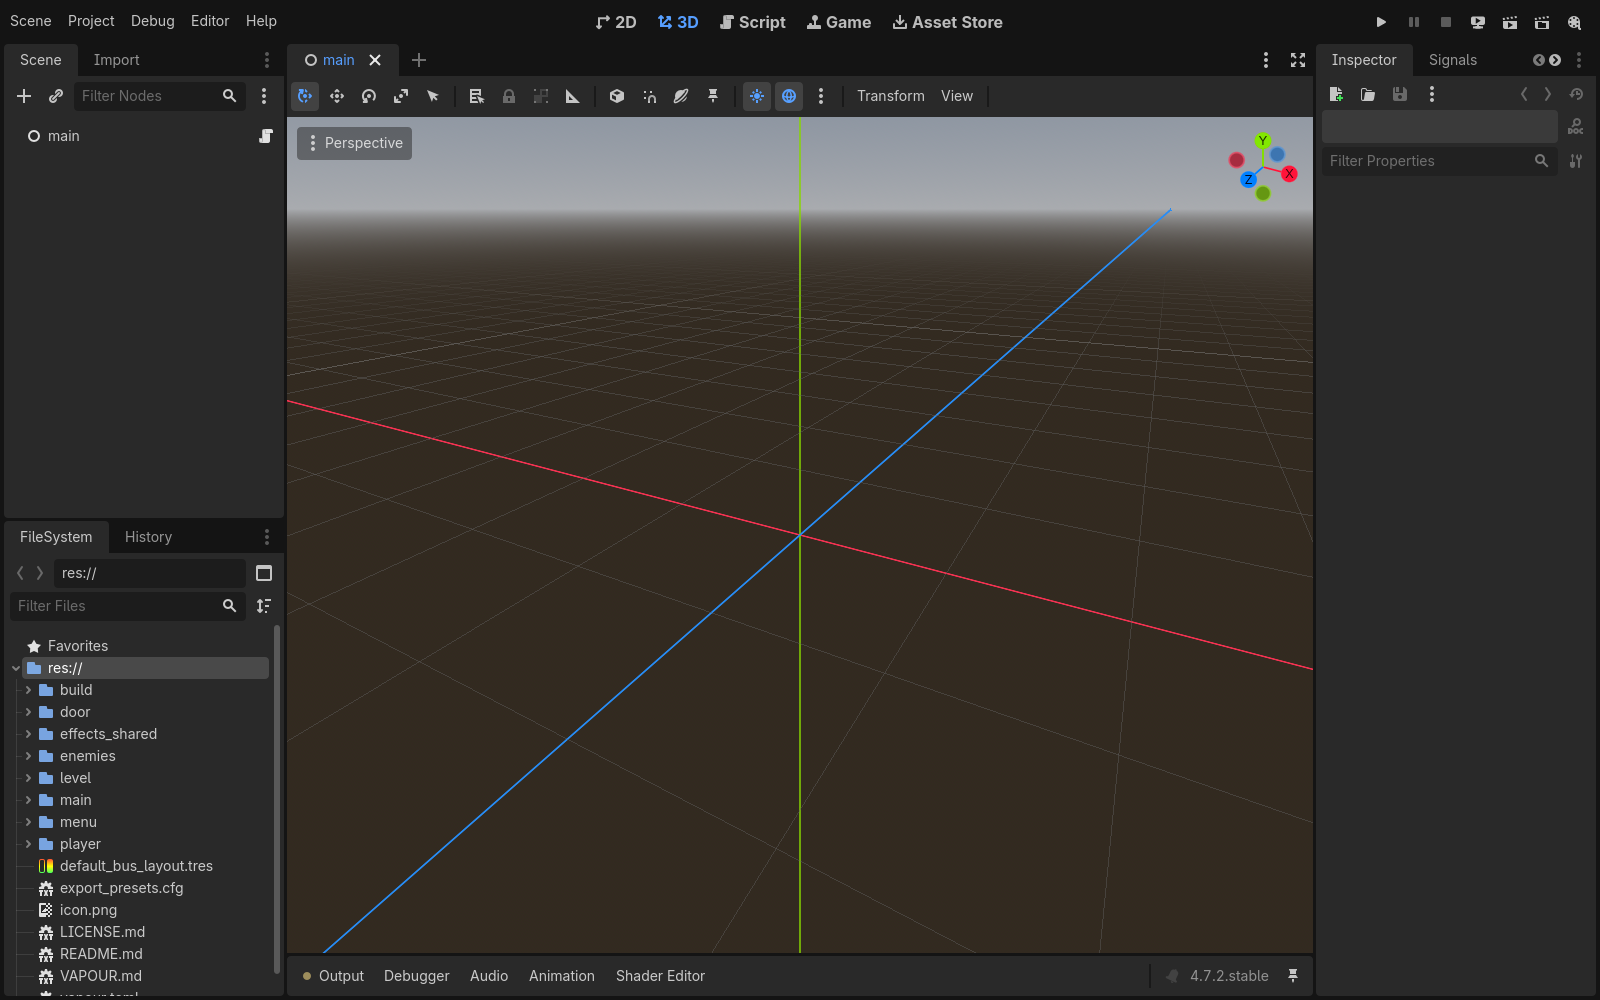Image resolution: width=1600 pixels, height=1000 pixels.
Task: Focus the Filter Properties field
Action: tap(1439, 161)
